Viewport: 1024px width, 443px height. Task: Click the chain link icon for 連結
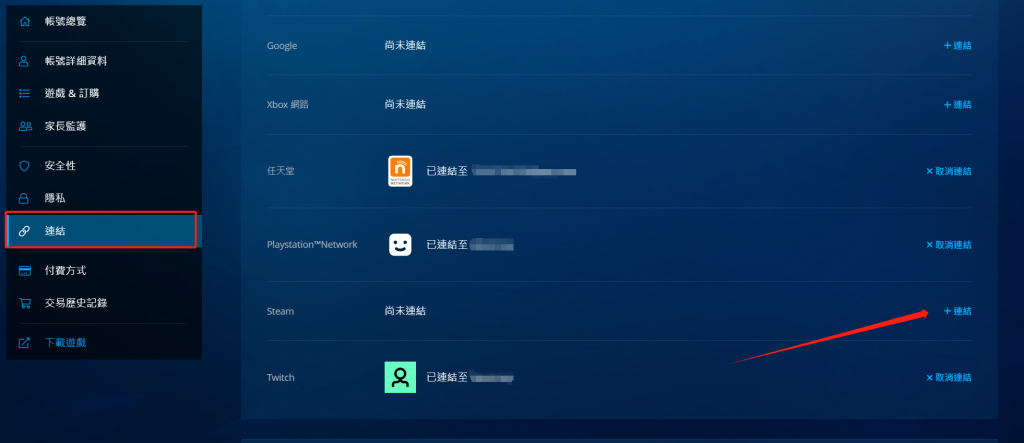pyautogui.click(x=24, y=231)
